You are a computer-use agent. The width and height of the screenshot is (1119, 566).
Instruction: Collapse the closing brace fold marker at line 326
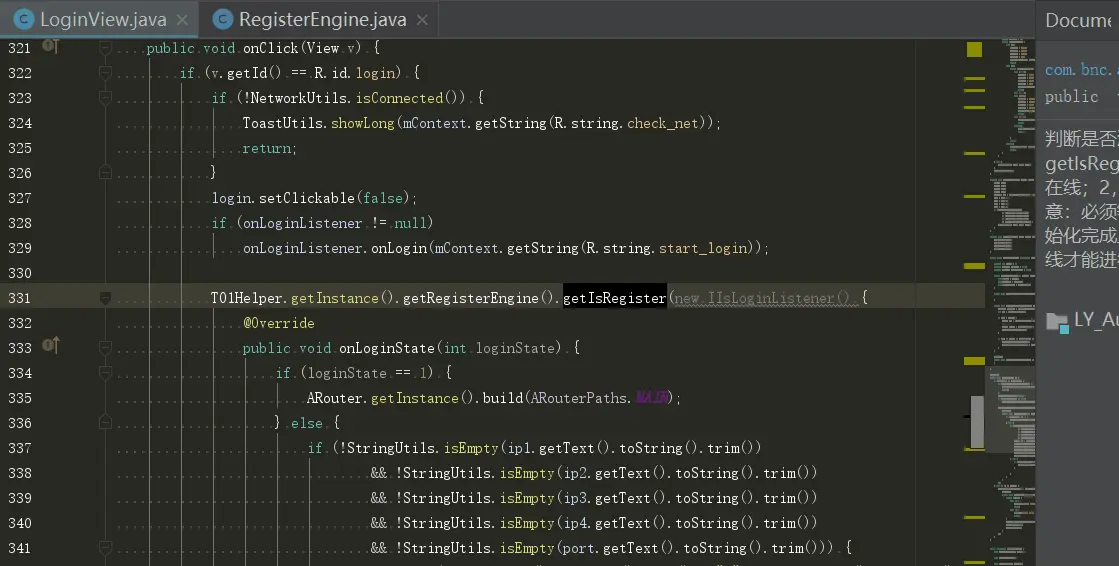[105, 173]
